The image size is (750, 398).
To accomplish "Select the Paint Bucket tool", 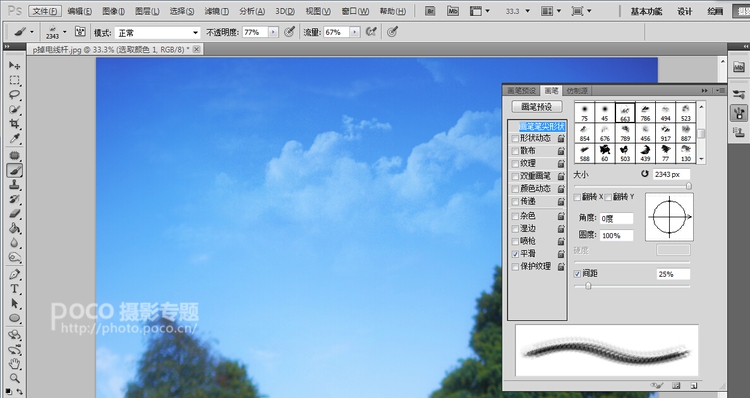I will [x=14, y=228].
